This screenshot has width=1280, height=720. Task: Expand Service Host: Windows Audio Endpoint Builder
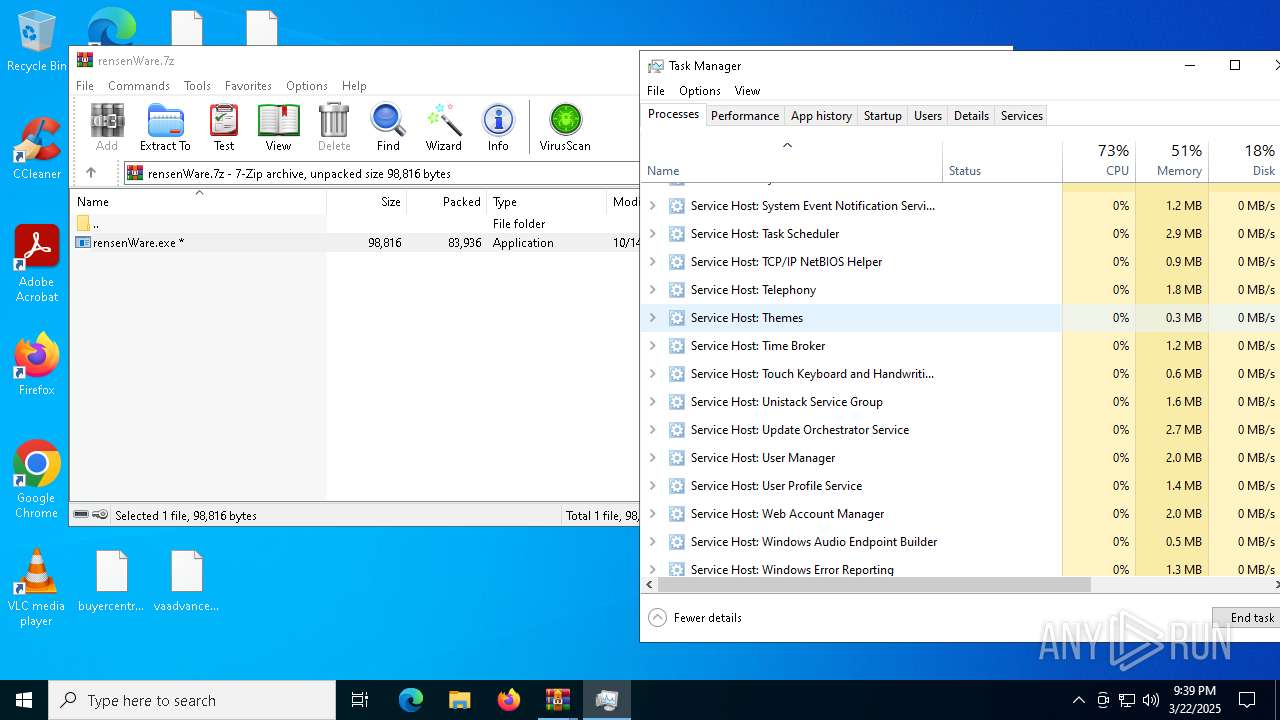click(x=653, y=541)
